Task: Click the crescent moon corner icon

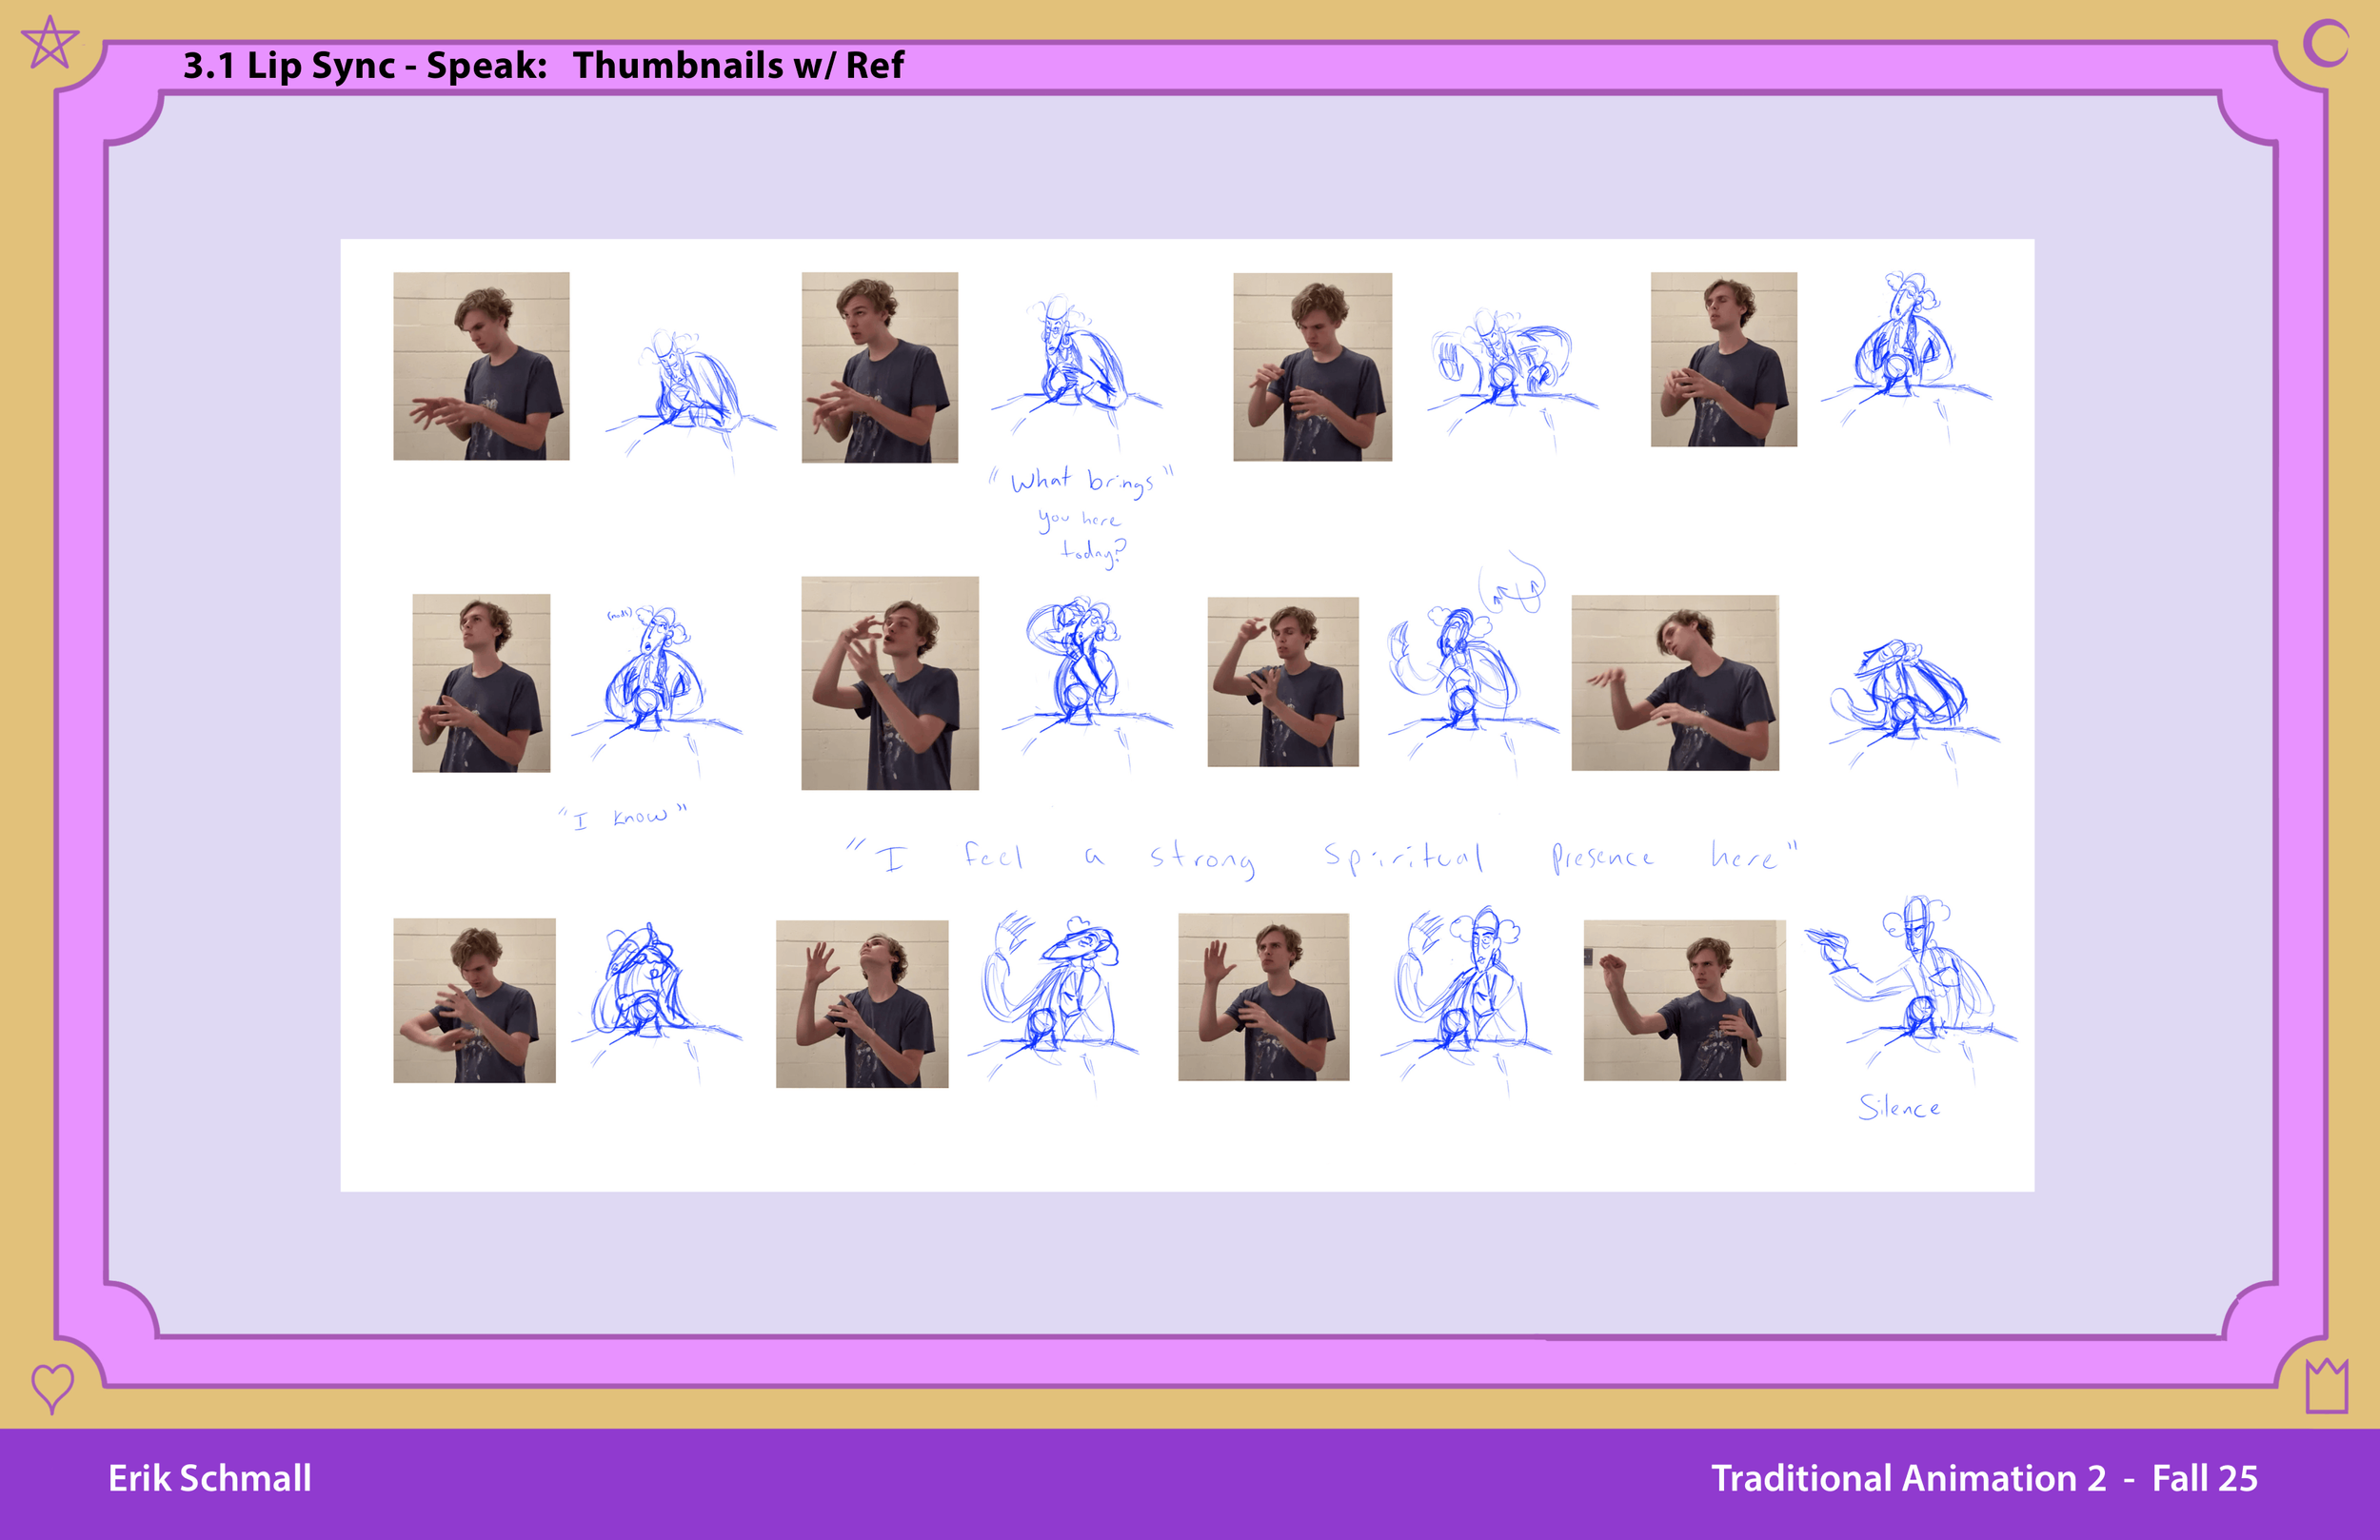Action: pyautogui.click(x=2325, y=44)
